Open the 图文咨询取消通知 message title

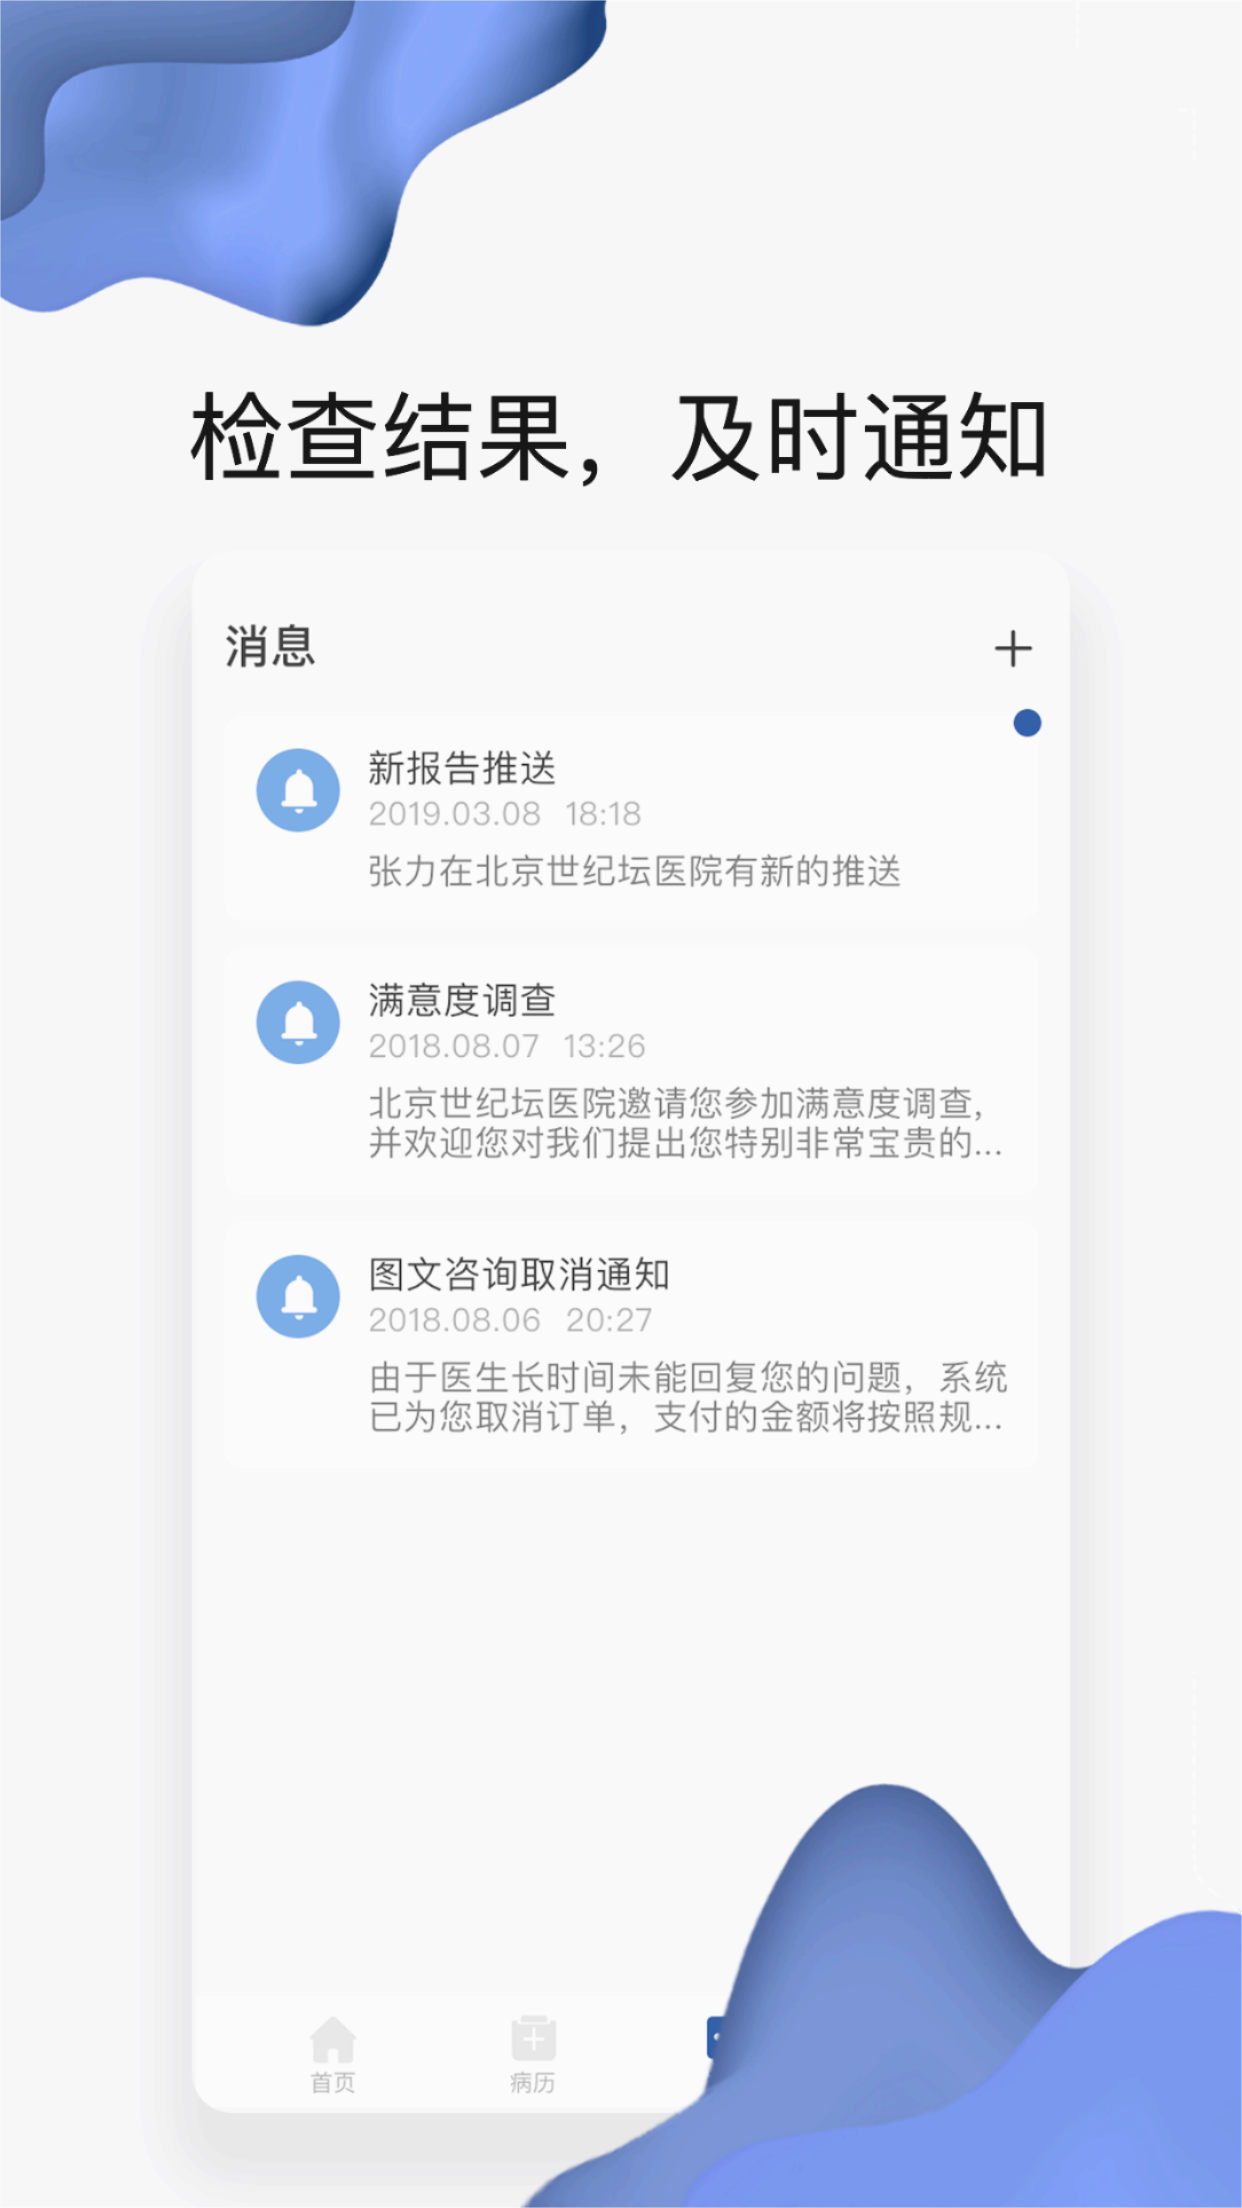[x=519, y=1275]
